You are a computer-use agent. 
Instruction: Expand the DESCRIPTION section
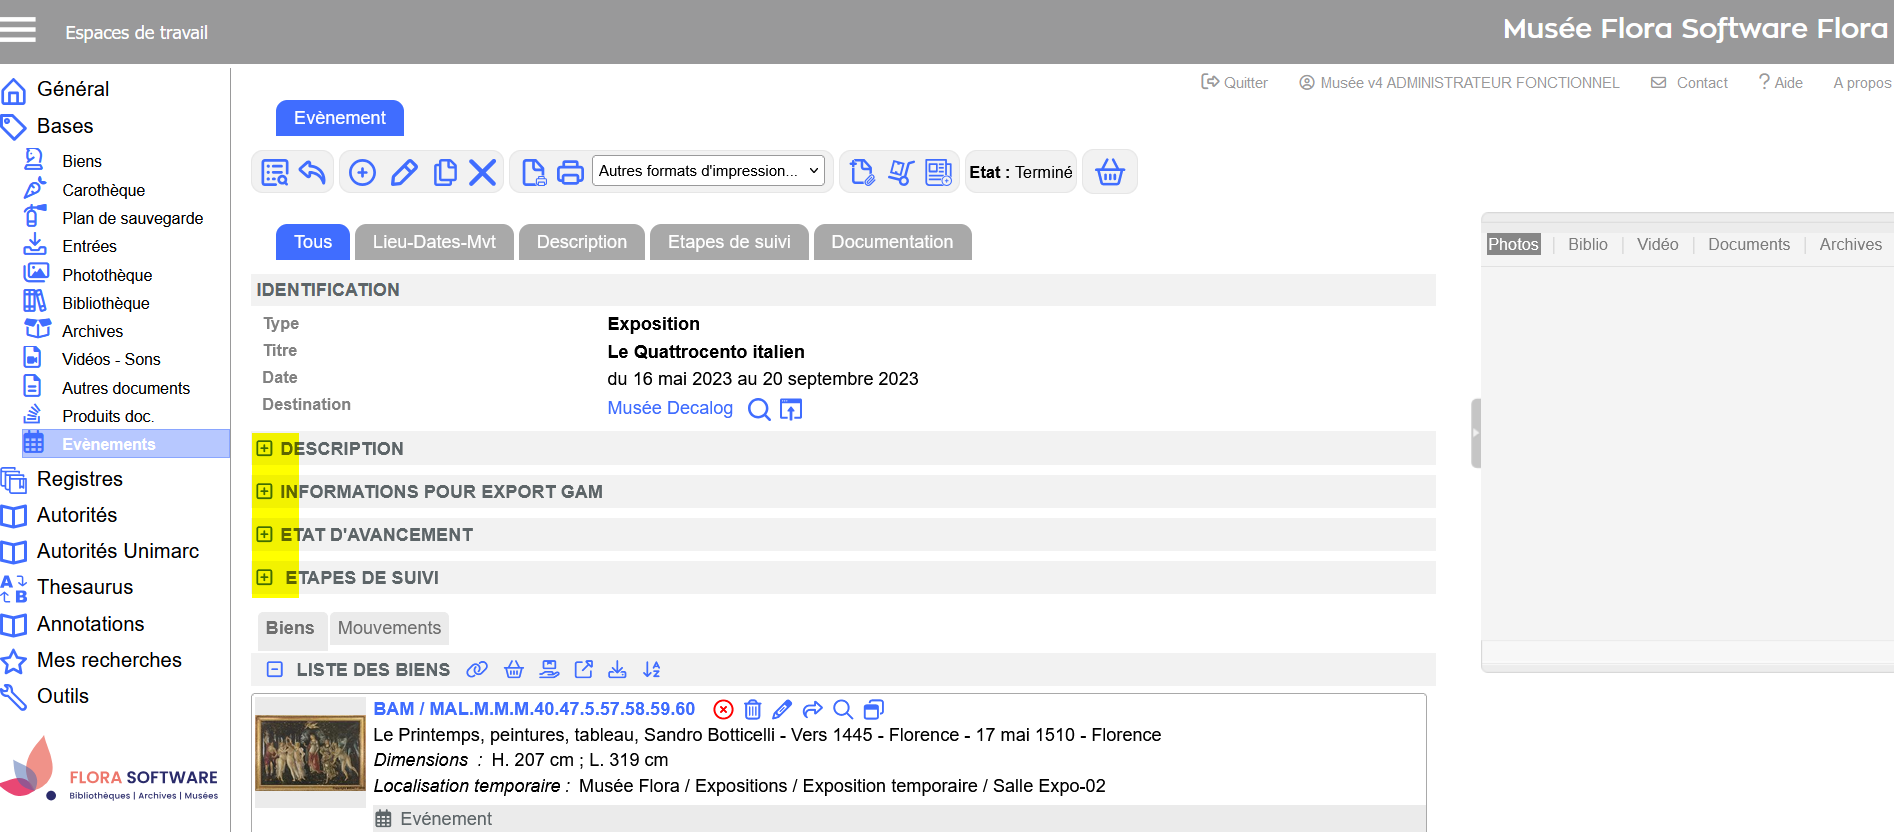point(264,449)
